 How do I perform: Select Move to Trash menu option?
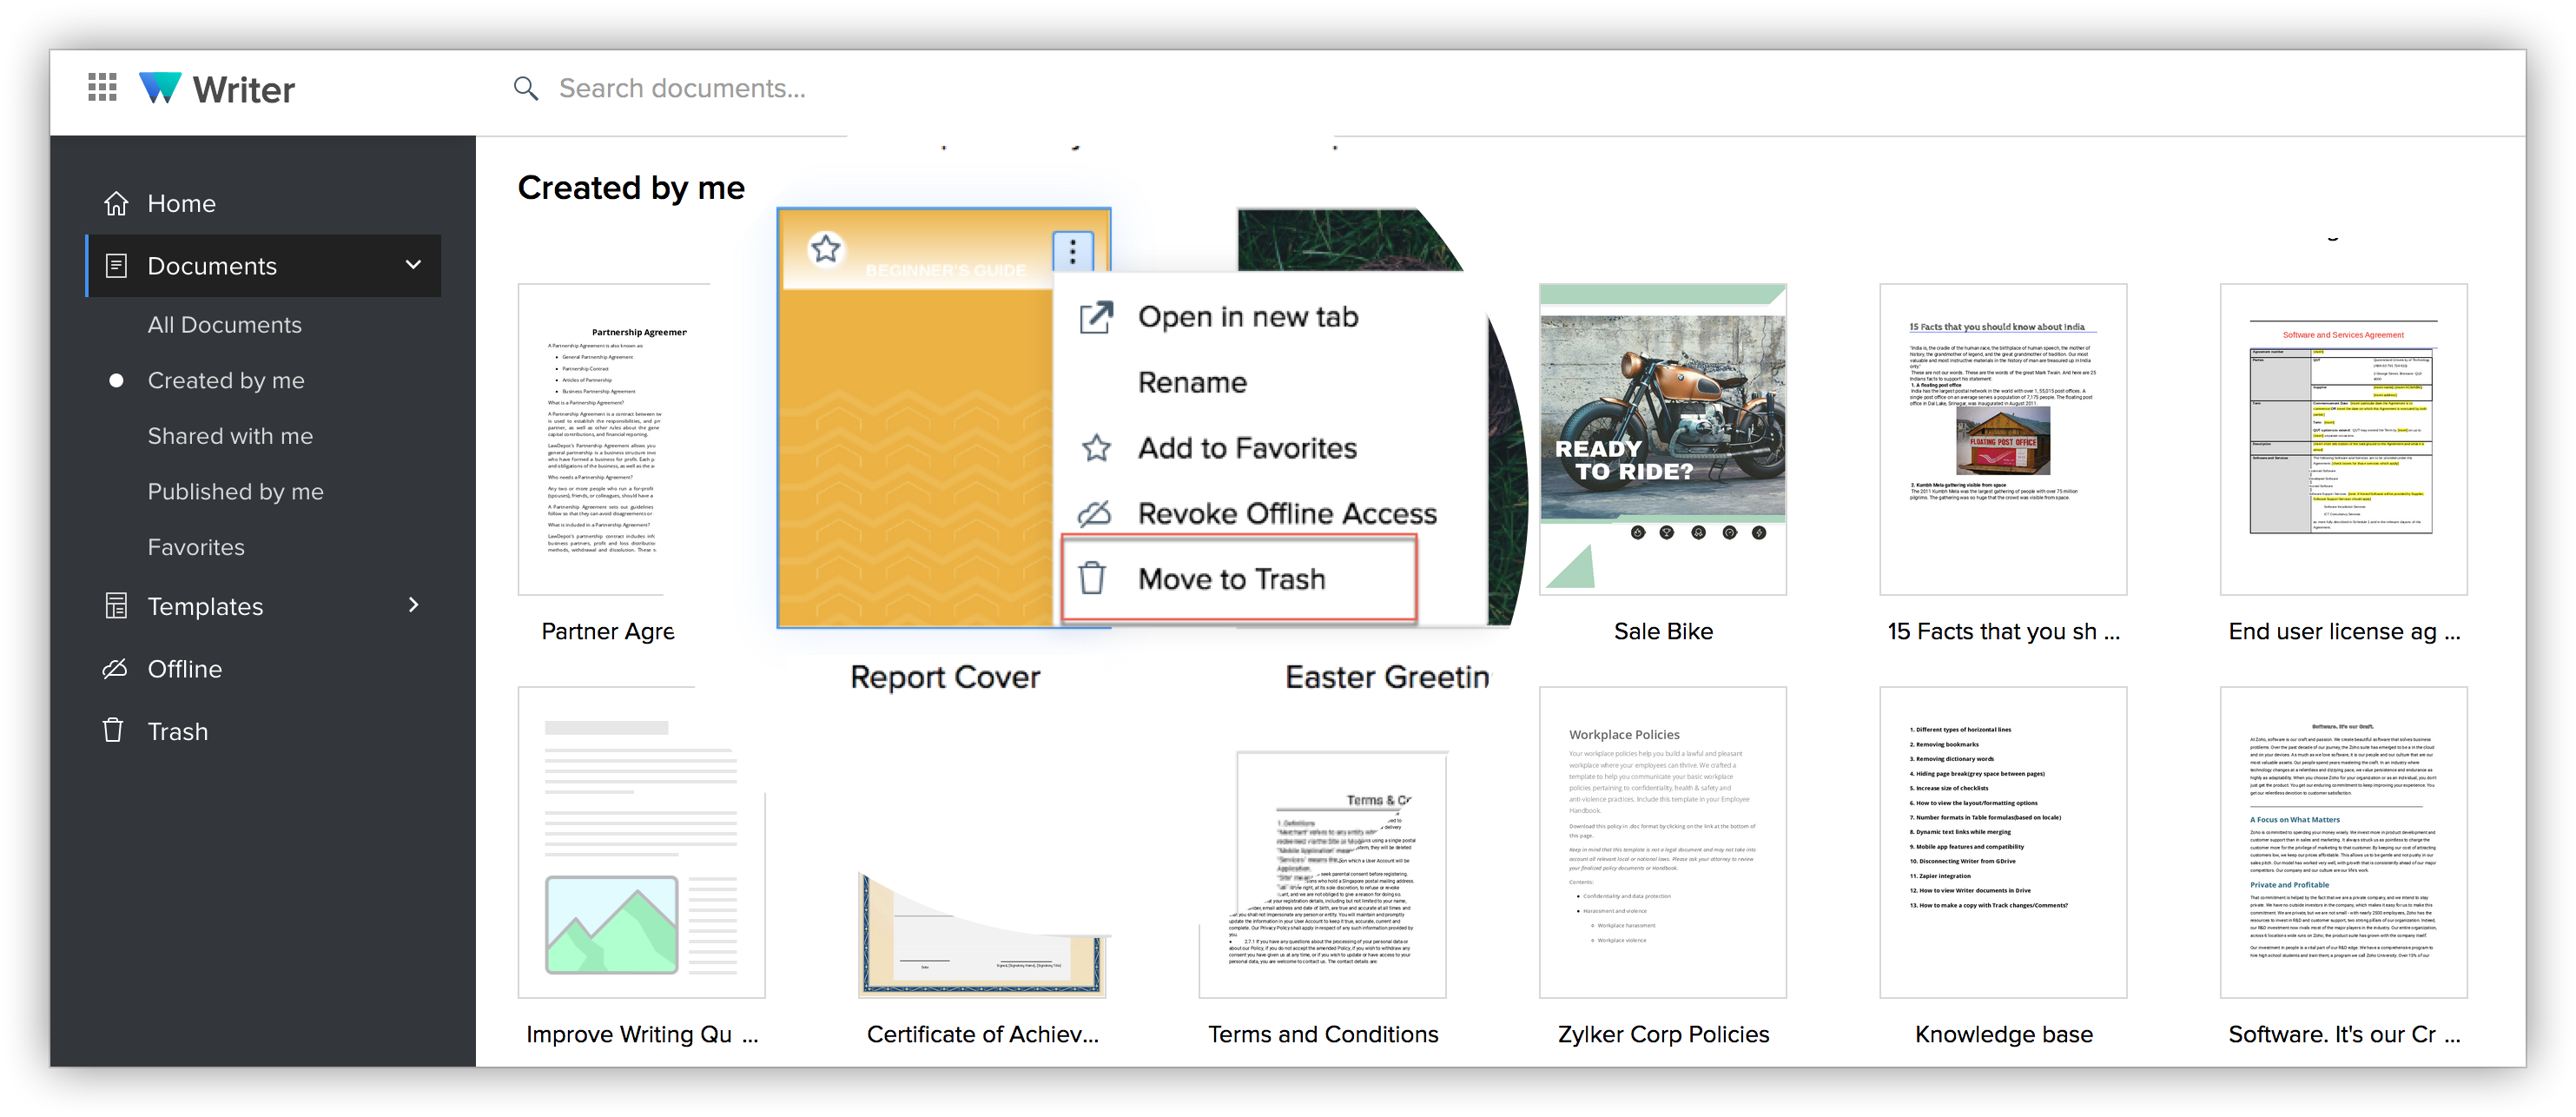[1231, 579]
